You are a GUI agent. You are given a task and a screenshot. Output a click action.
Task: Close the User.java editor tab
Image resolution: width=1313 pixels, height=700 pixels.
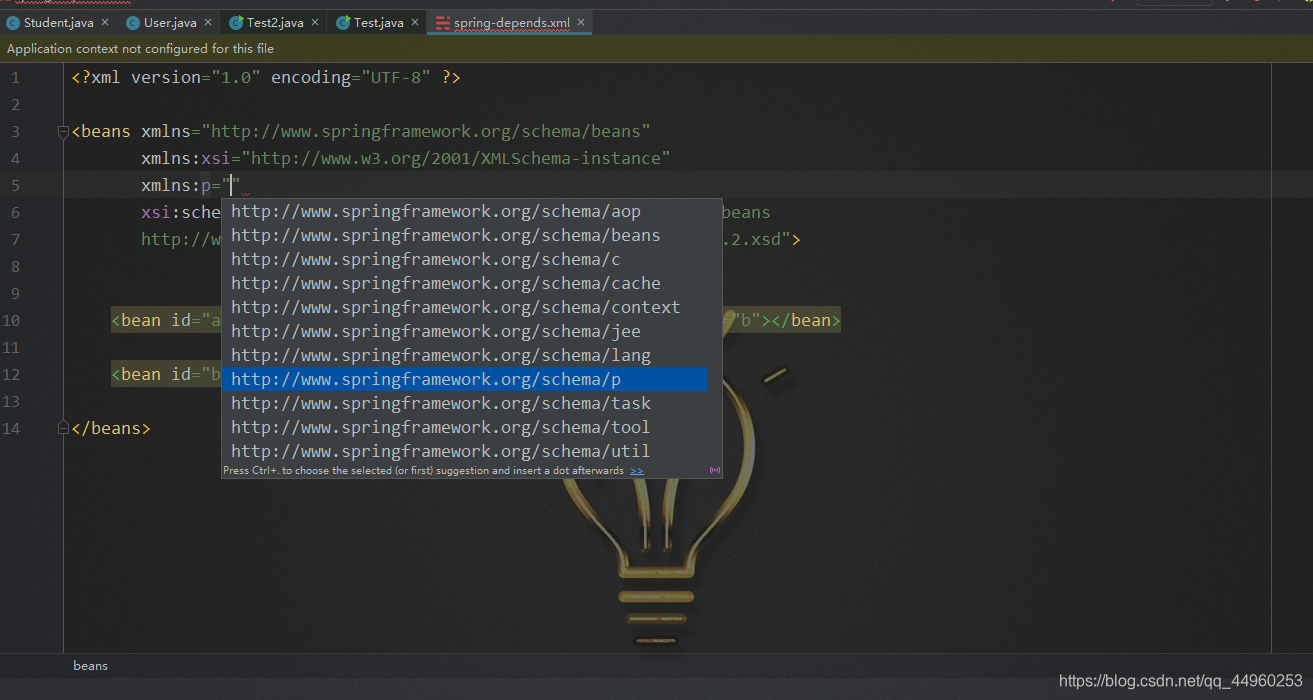(x=208, y=22)
